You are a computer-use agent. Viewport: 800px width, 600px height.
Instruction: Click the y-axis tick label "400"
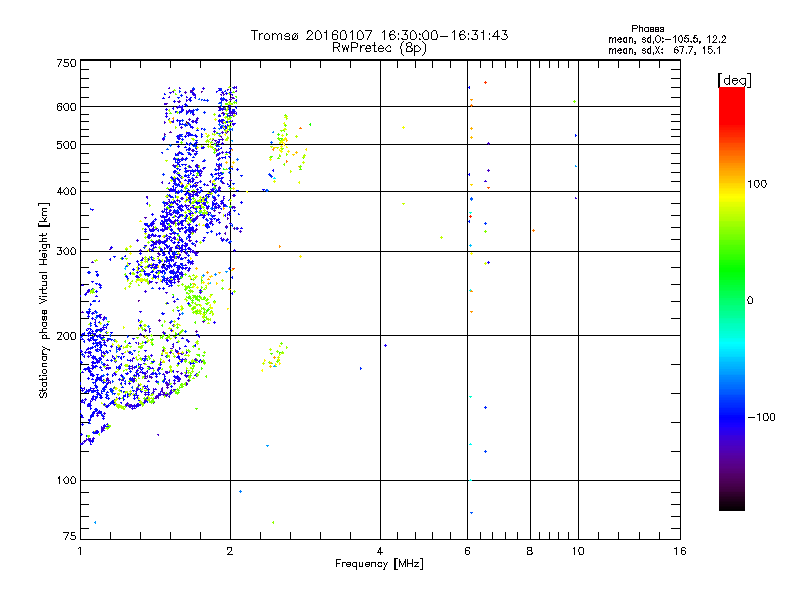66,192
